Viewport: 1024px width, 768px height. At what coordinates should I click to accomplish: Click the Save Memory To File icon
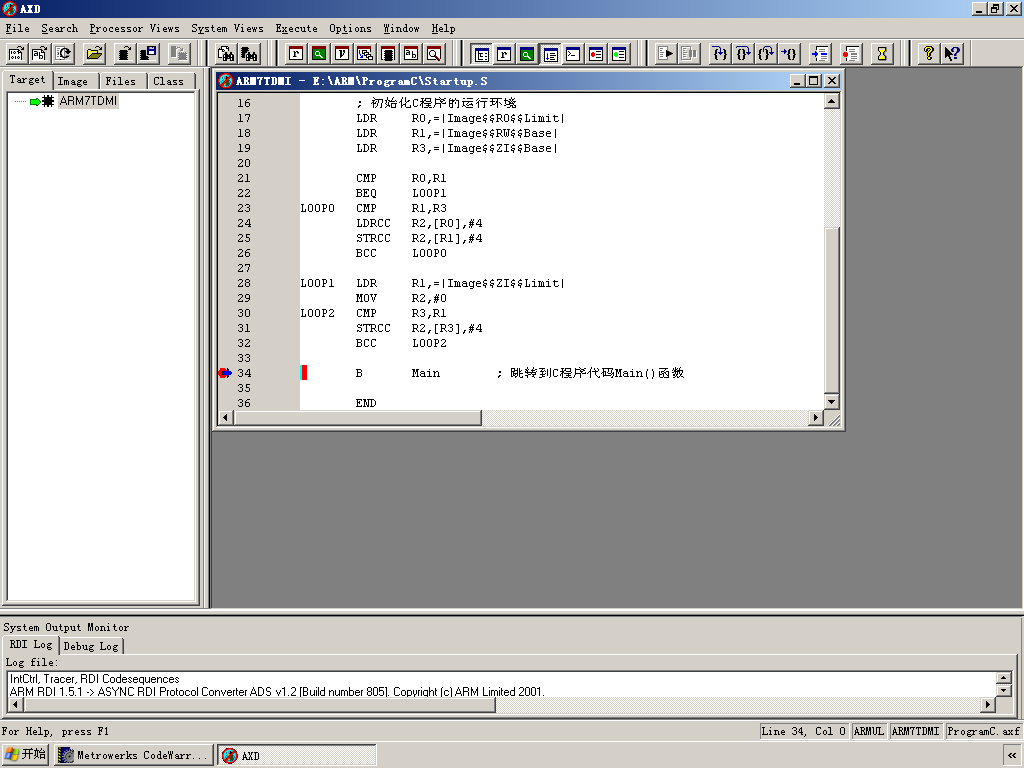(149, 54)
